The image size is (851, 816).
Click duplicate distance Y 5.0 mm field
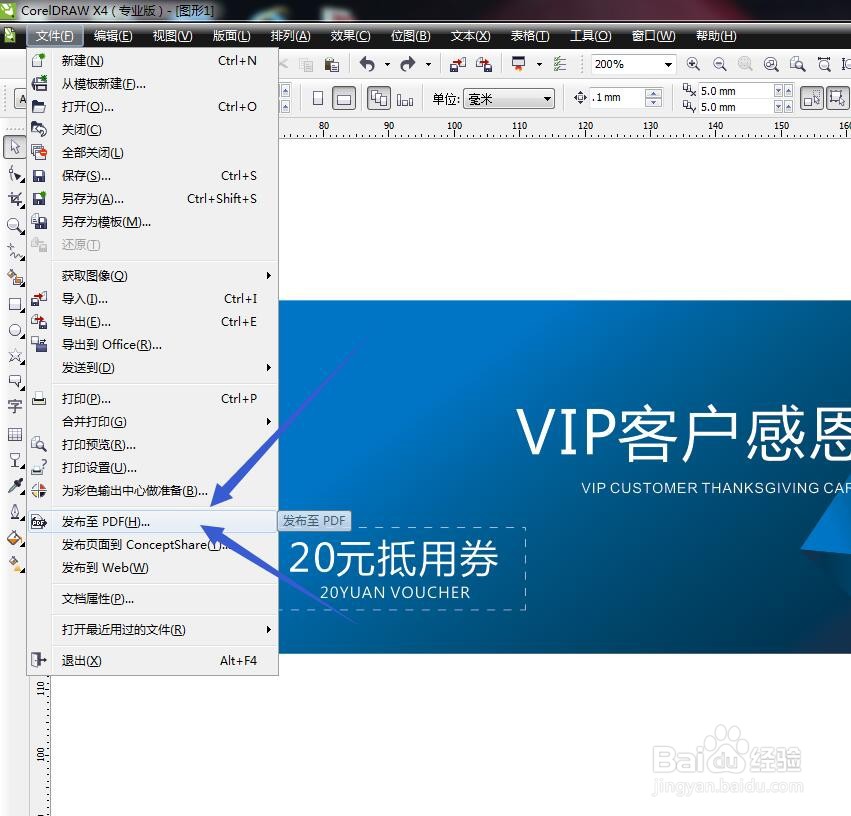pos(736,107)
